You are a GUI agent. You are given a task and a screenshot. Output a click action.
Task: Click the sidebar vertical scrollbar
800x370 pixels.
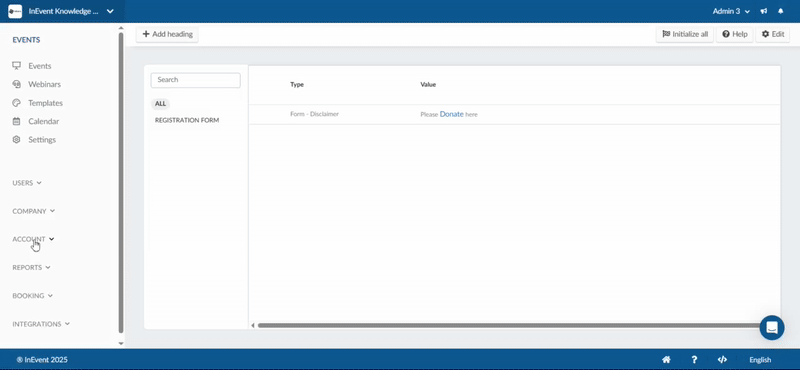[x=121, y=182]
